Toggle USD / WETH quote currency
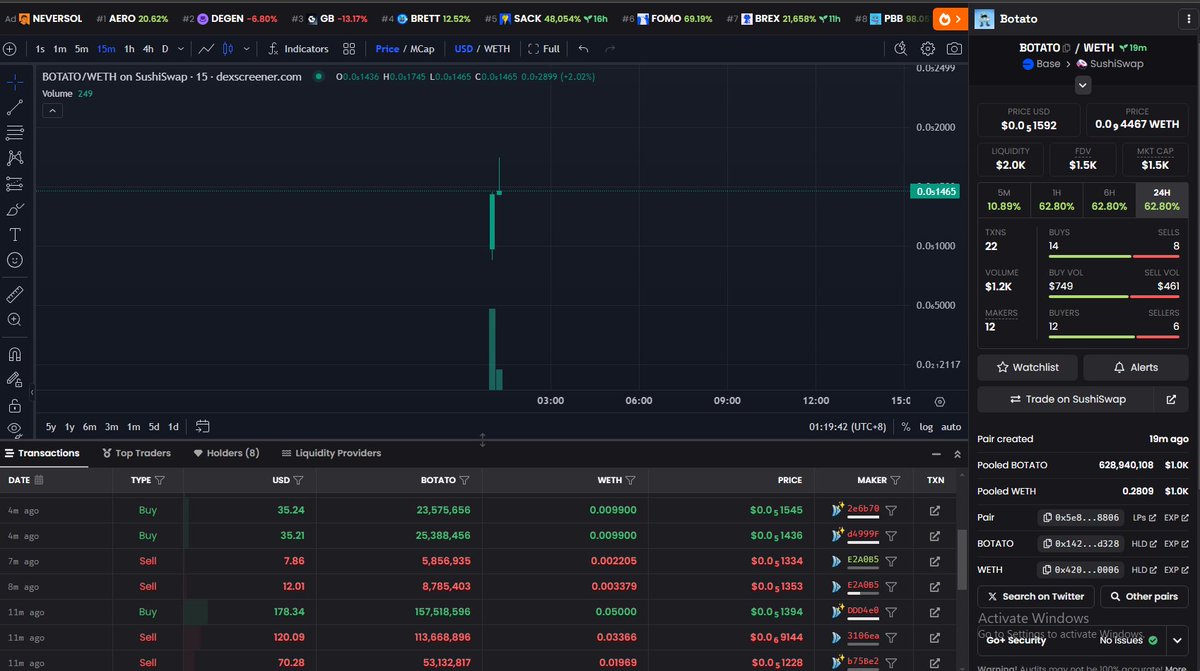This screenshot has height=671, width=1200. point(482,48)
